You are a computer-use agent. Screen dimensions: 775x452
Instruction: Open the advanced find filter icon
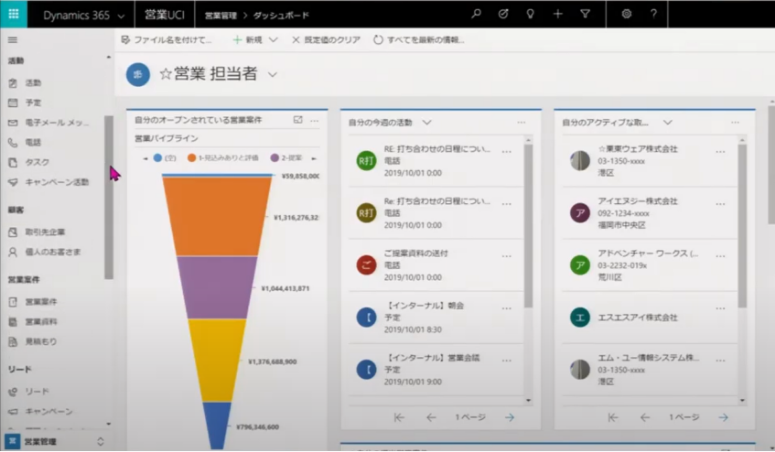[x=585, y=14]
